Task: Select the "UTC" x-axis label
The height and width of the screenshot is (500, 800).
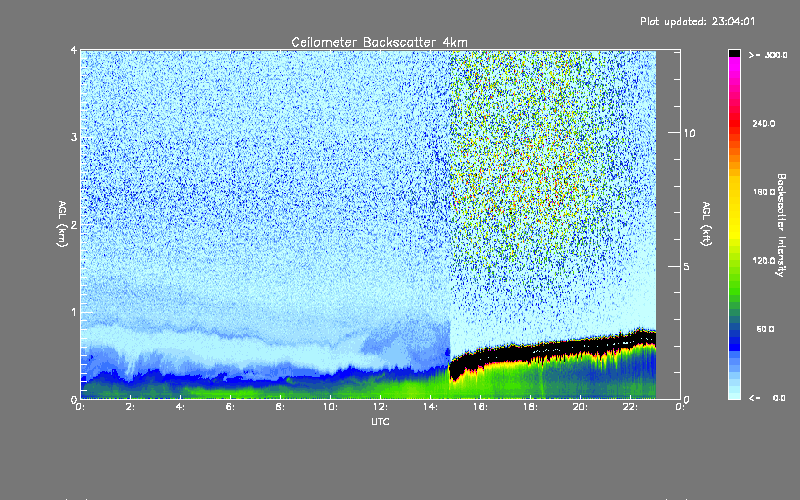Action: (x=380, y=421)
